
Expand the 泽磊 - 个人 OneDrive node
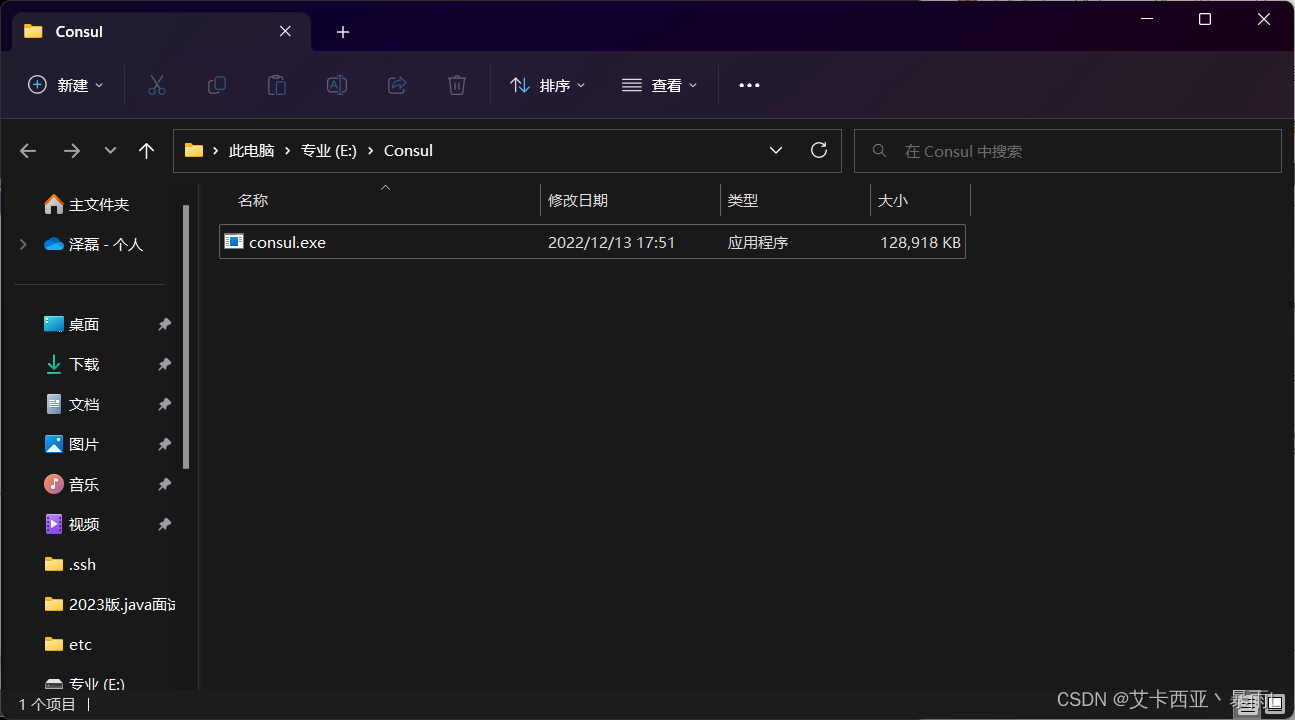[x=23, y=244]
